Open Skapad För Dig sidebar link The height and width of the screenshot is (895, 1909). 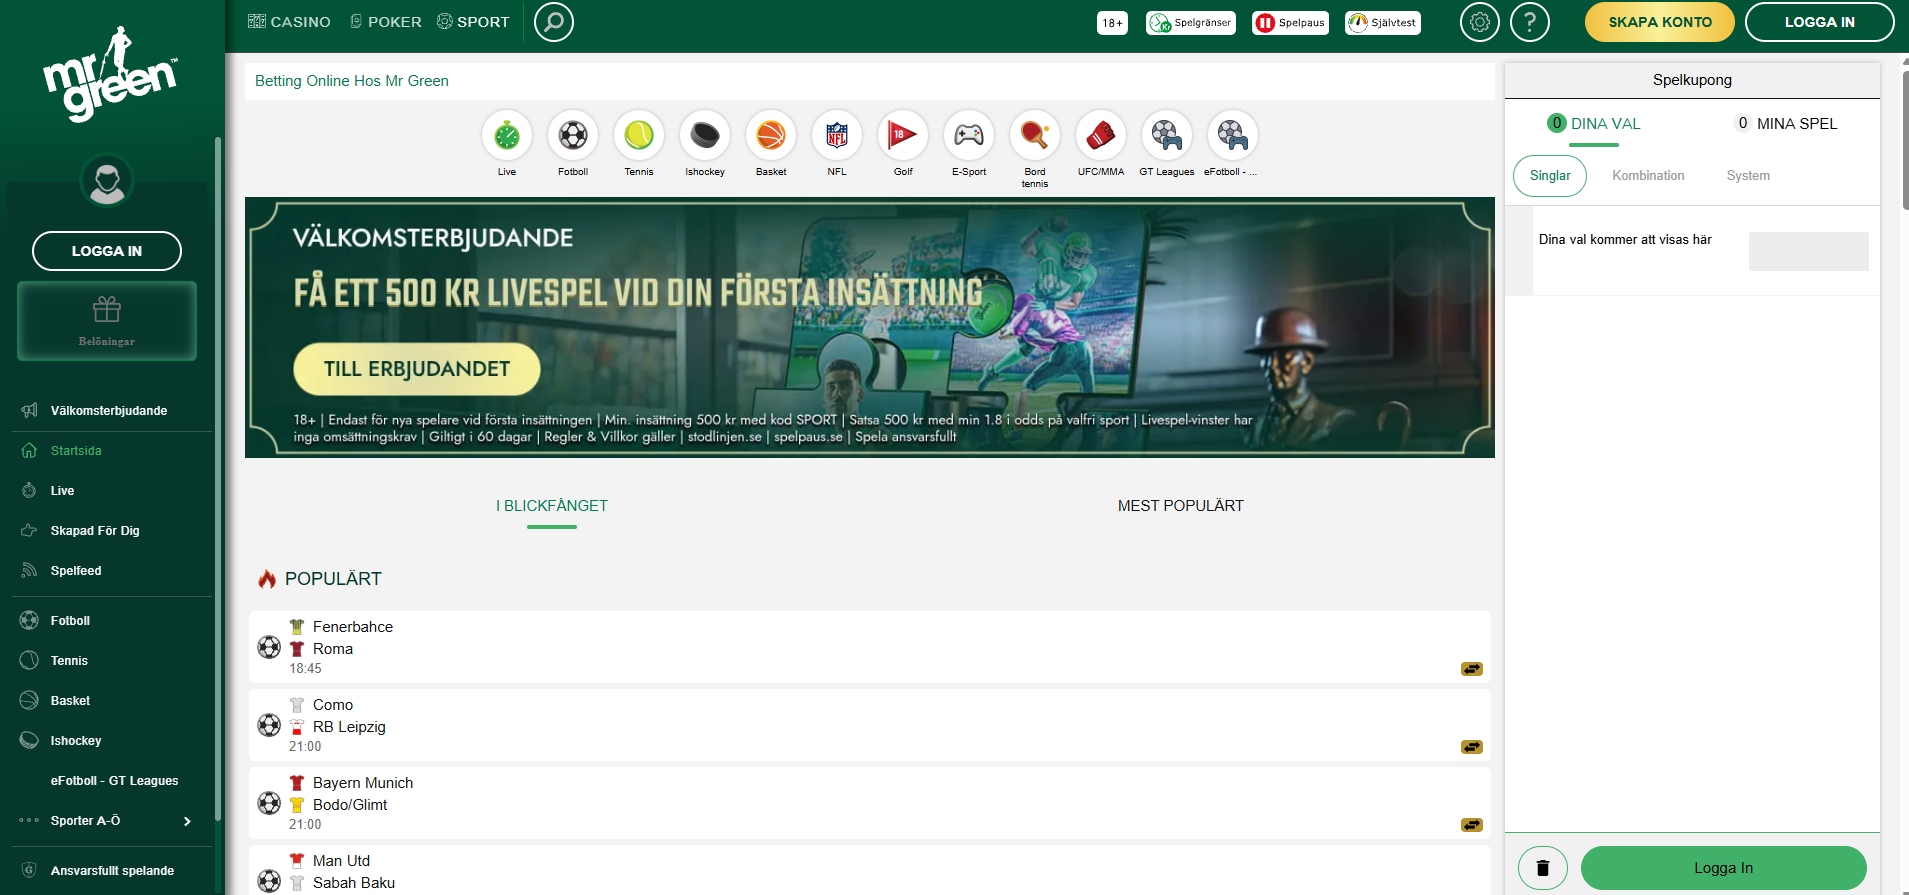click(95, 531)
